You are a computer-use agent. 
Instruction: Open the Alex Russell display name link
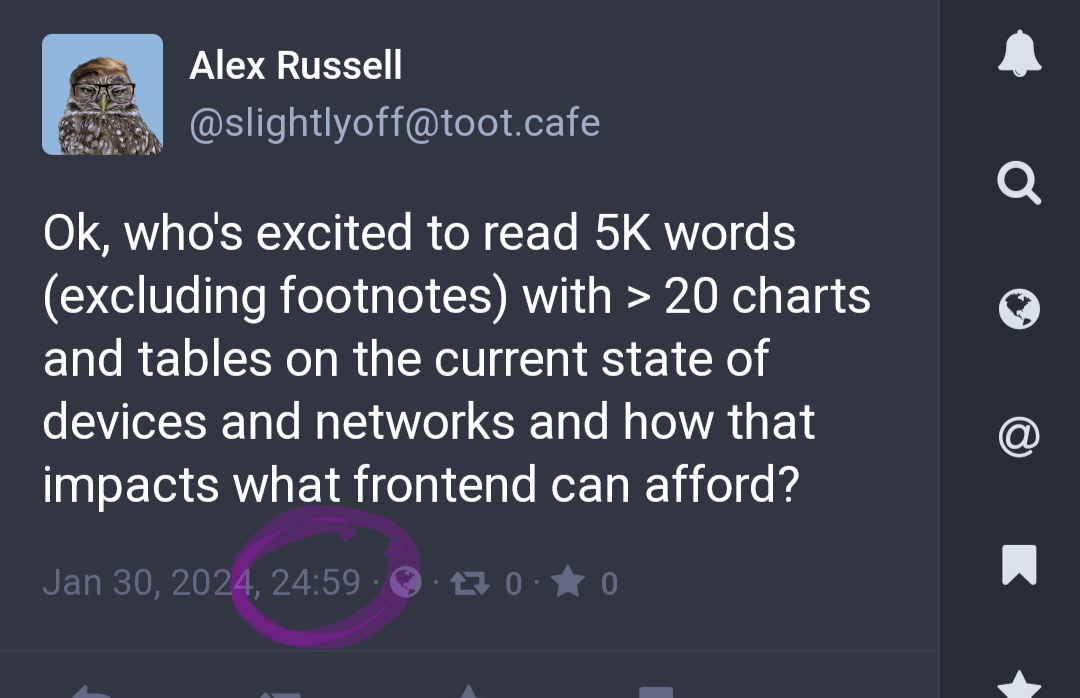[296, 66]
